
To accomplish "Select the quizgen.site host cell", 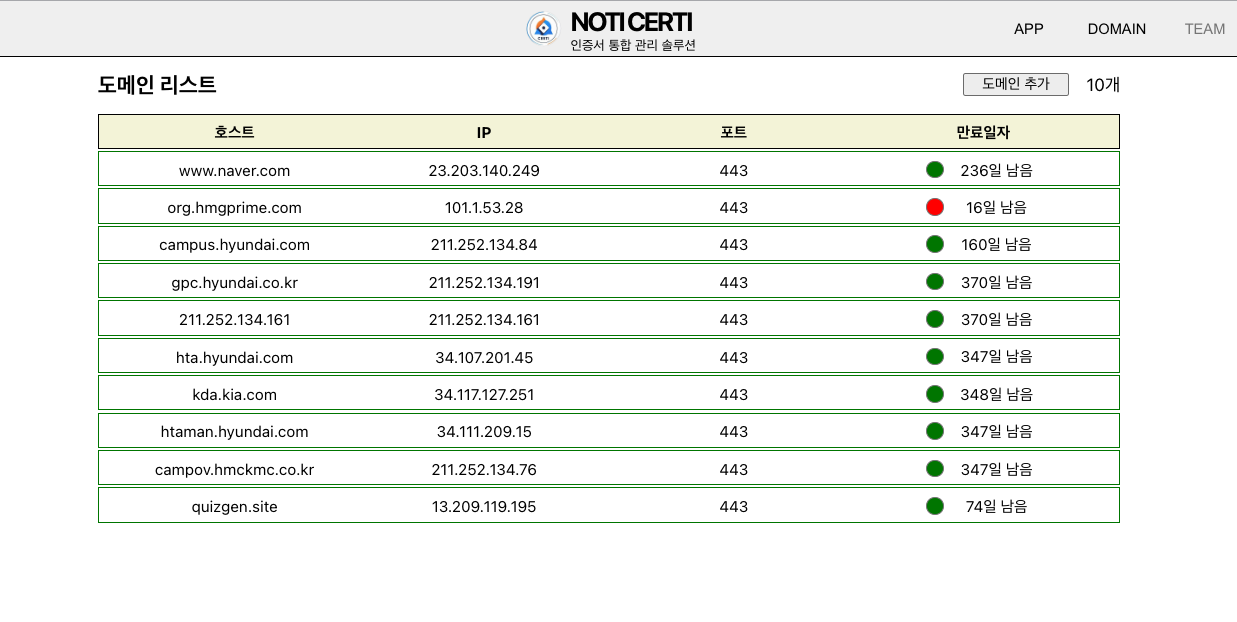I will click(x=234, y=507).
